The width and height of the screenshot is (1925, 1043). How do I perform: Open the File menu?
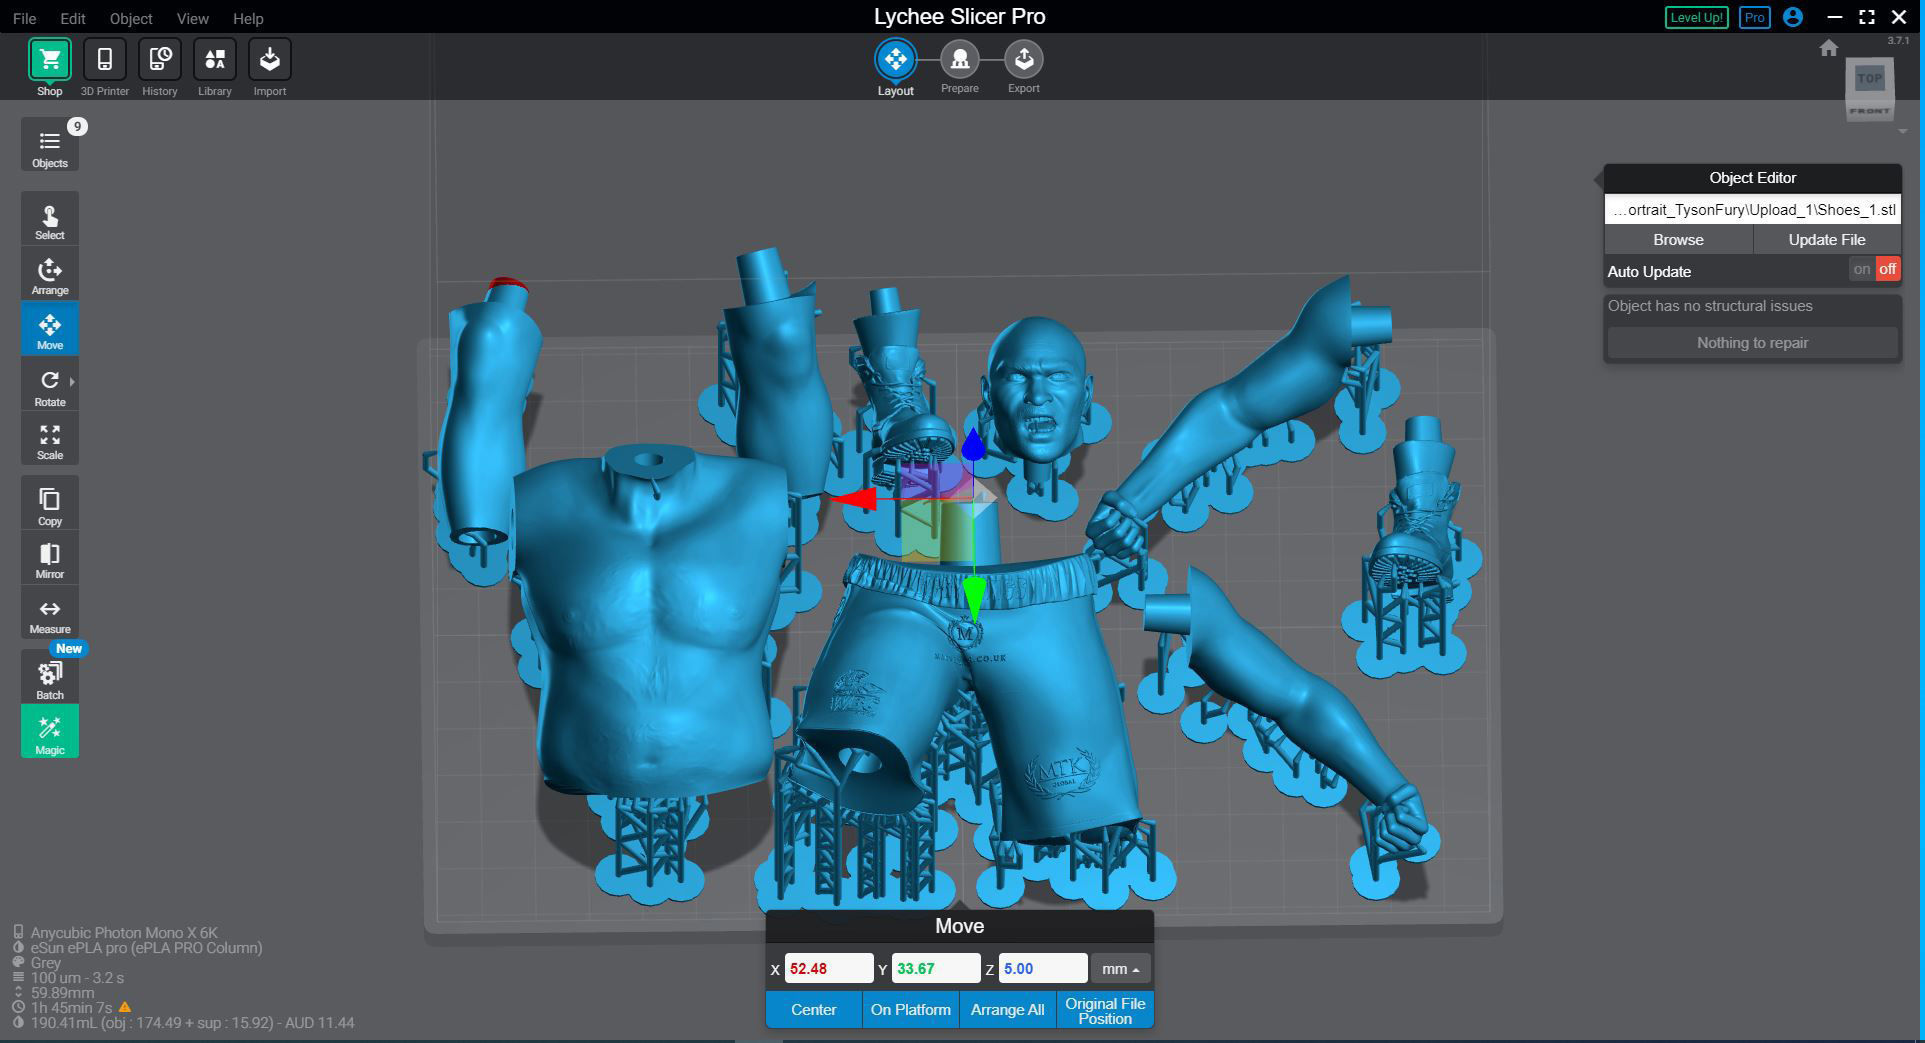point(24,18)
